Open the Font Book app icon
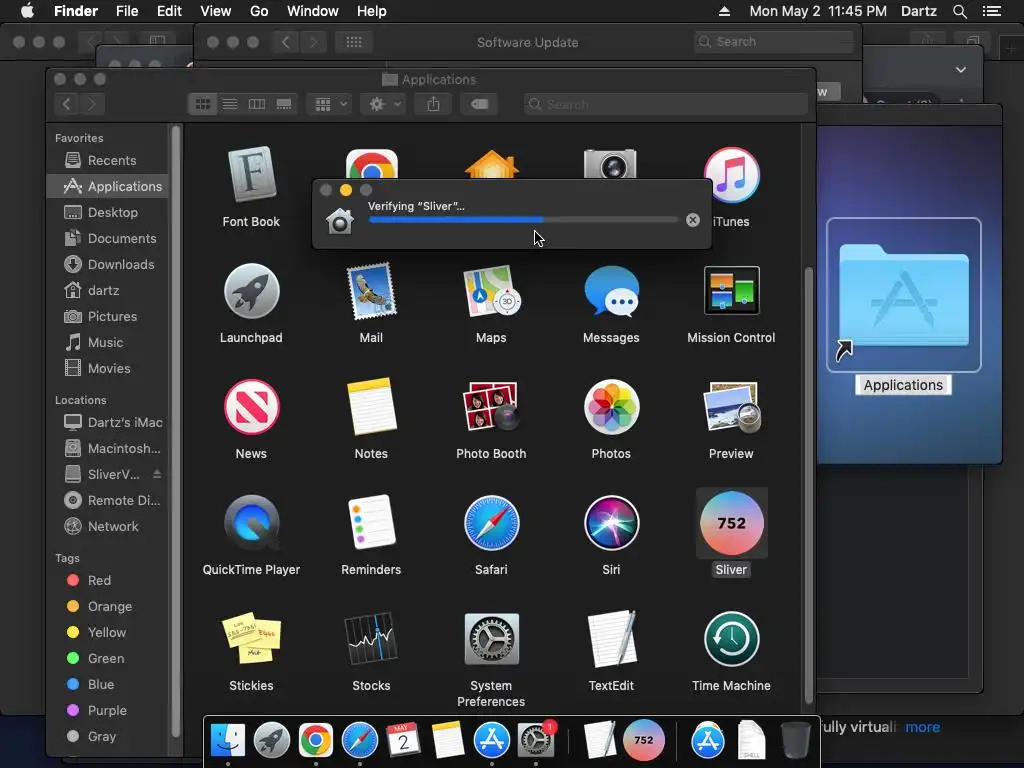Viewport: 1024px width, 768px height. click(x=251, y=174)
